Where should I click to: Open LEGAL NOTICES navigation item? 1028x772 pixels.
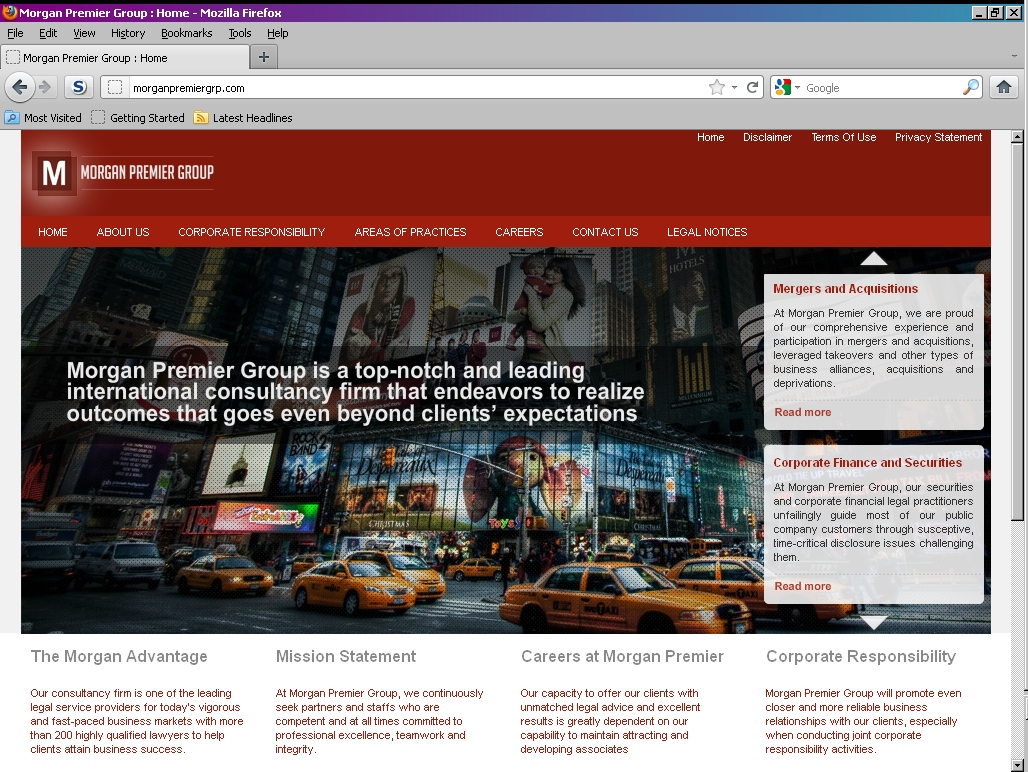click(707, 232)
